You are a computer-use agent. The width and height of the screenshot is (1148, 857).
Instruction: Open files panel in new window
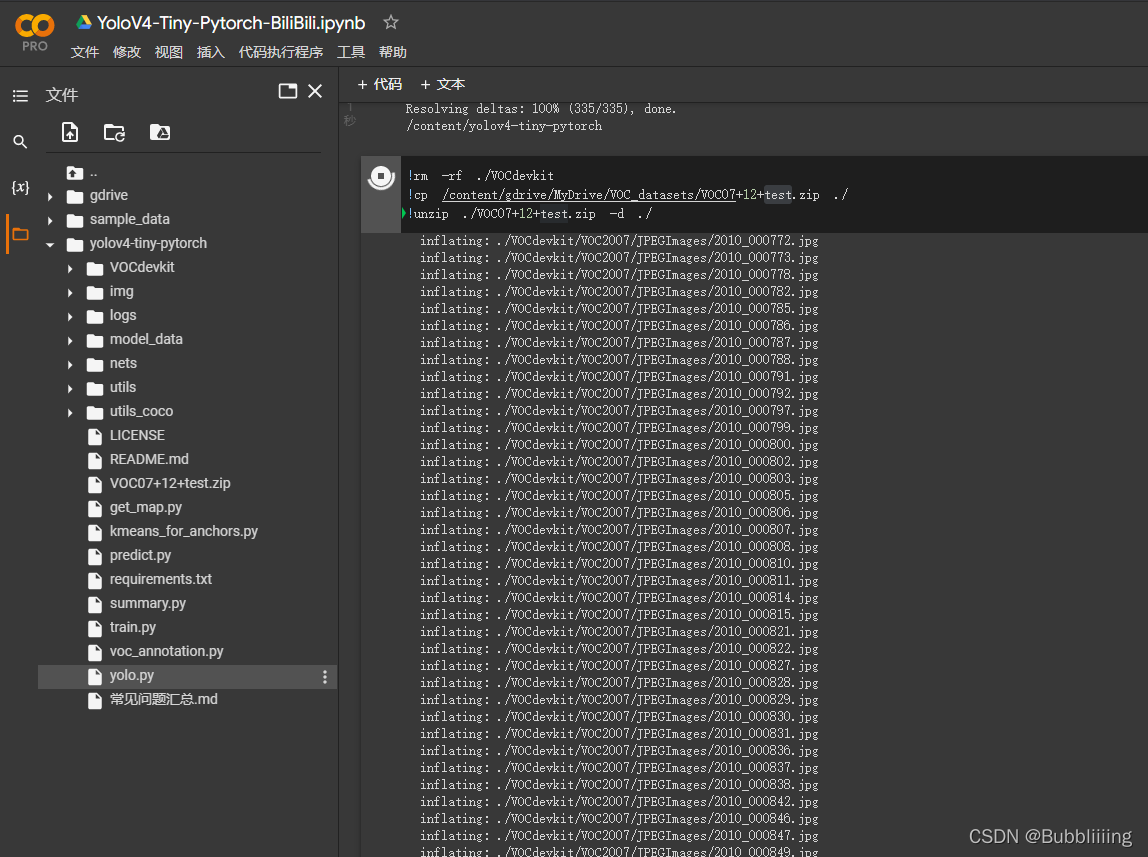(x=288, y=91)
